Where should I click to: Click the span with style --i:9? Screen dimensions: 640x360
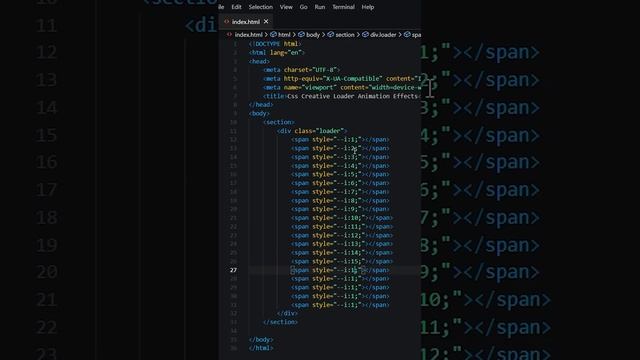340,209
